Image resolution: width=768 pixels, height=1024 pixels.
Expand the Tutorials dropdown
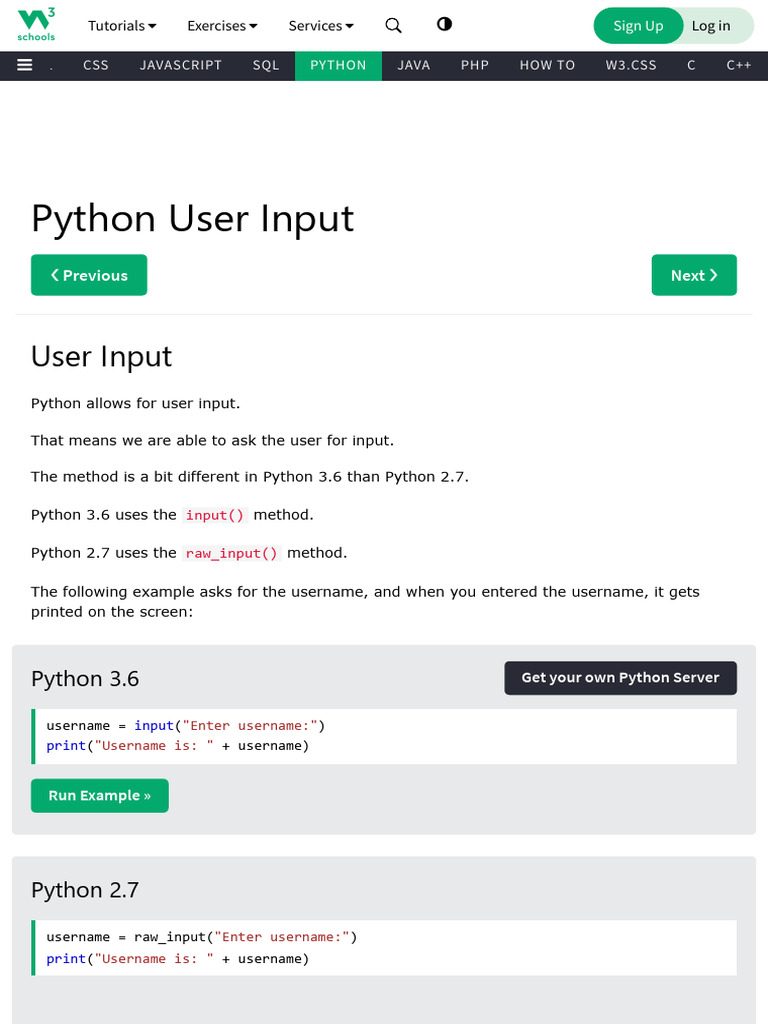(x=122, y=26)
